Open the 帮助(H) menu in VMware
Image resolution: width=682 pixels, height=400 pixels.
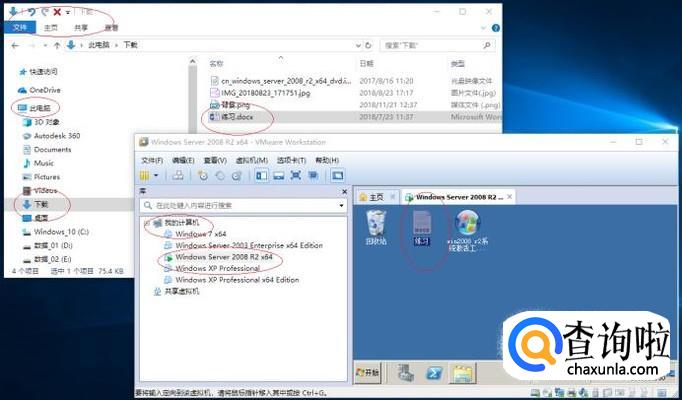[327, 160]
